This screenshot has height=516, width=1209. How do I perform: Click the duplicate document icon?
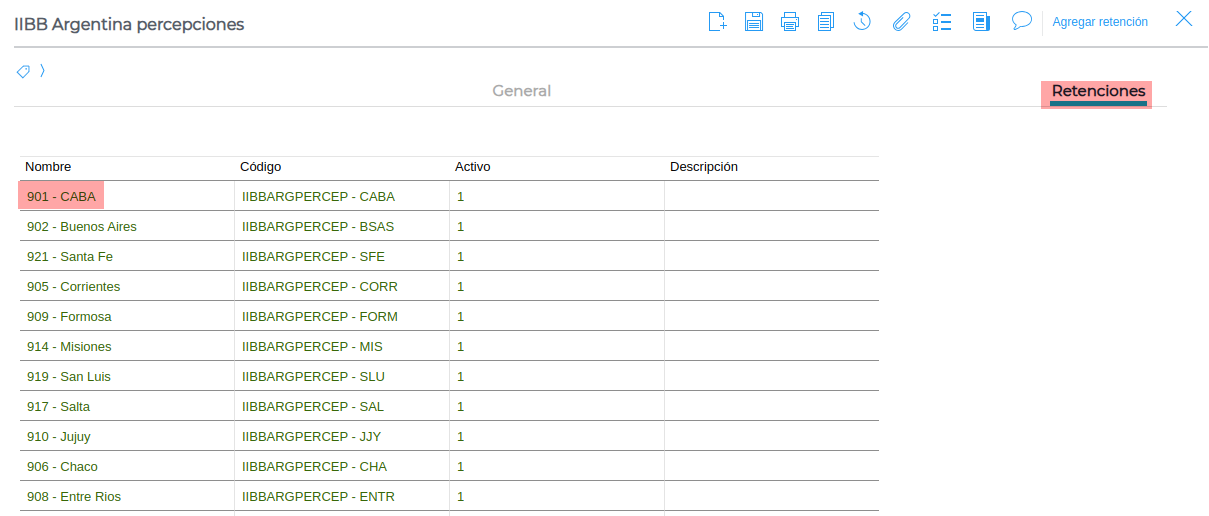tap(826, 21)
